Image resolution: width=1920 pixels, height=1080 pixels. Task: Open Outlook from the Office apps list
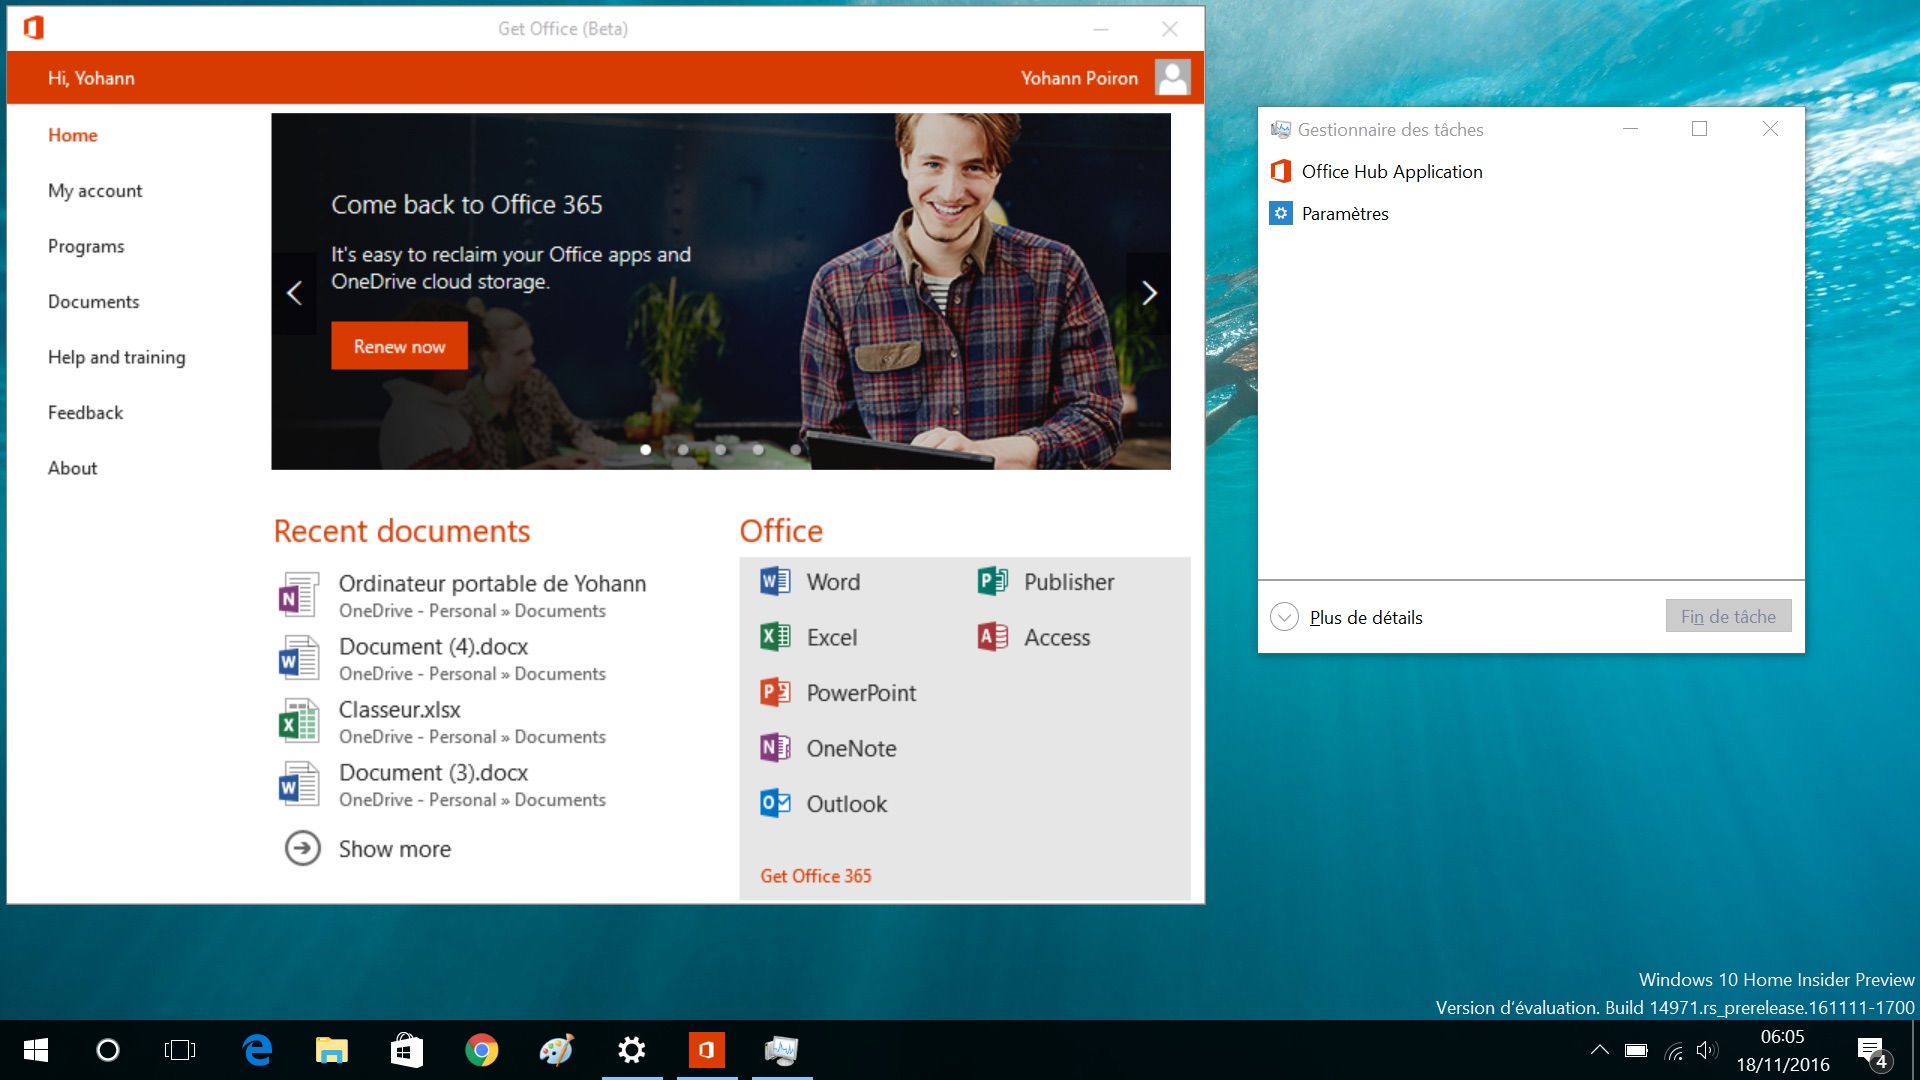847,803
